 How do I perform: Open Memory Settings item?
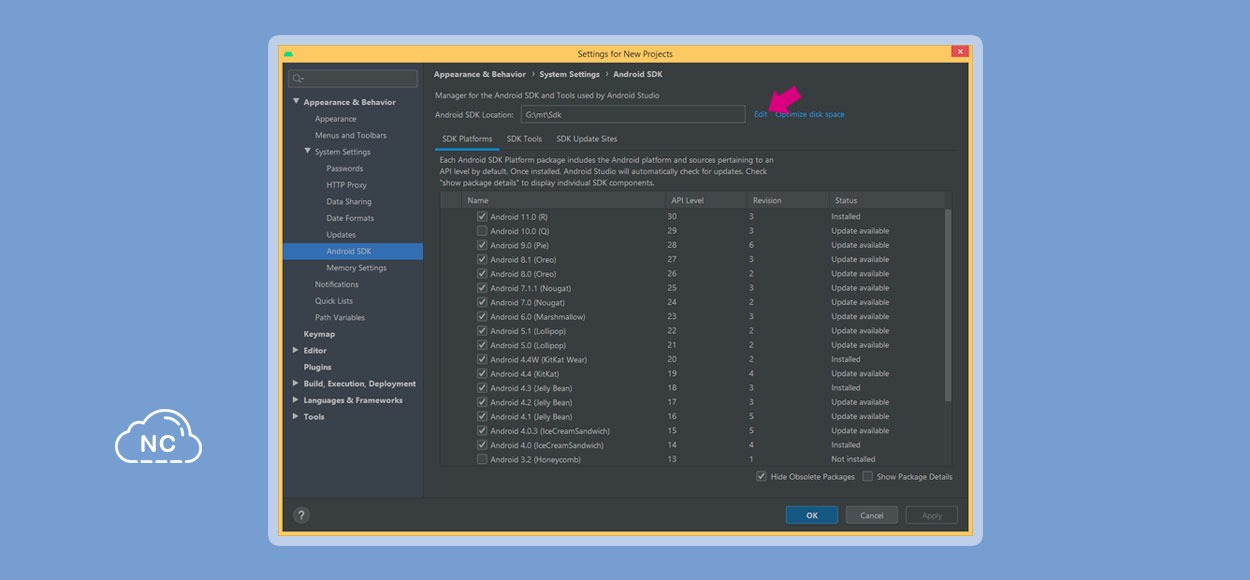pyautogui.click(x=356, y=268)
